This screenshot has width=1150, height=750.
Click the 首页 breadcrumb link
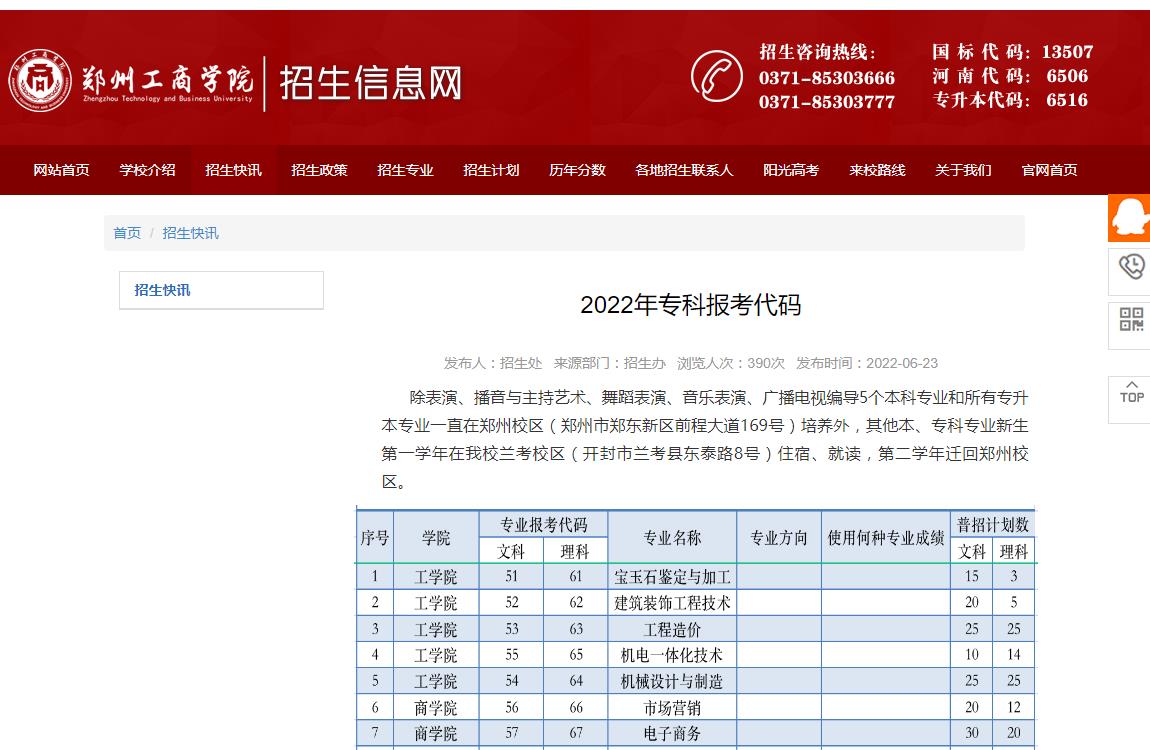coord(127,233)
